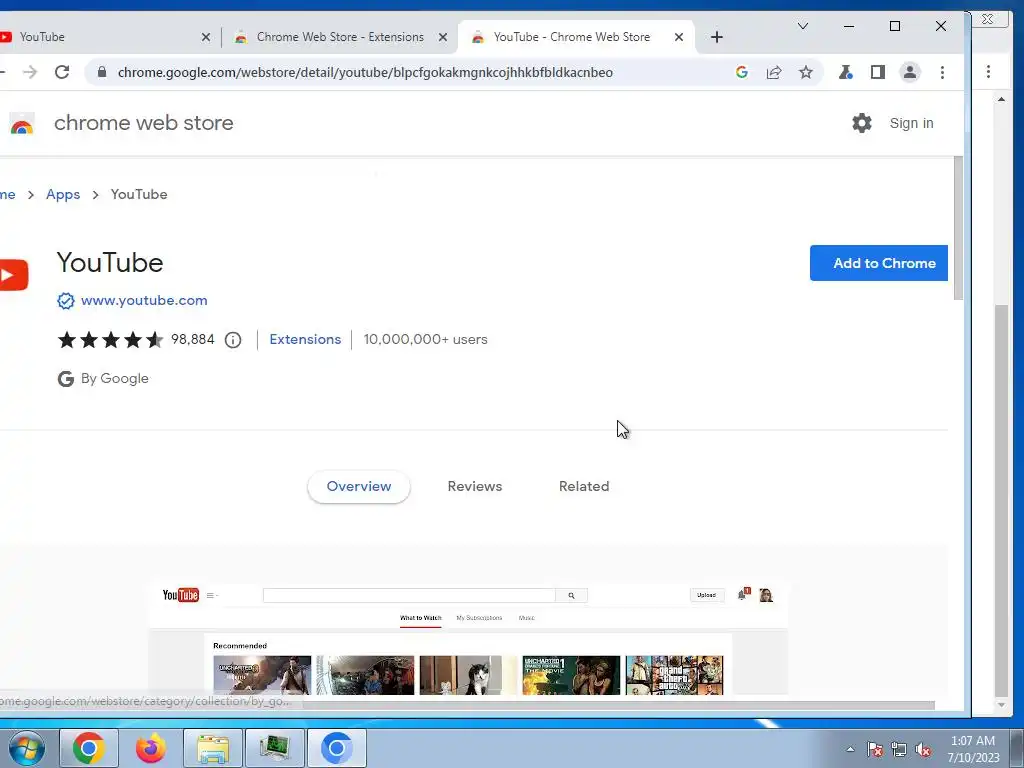Click Sign in link
1024x768 pixels.
click(x=911, y=123)
